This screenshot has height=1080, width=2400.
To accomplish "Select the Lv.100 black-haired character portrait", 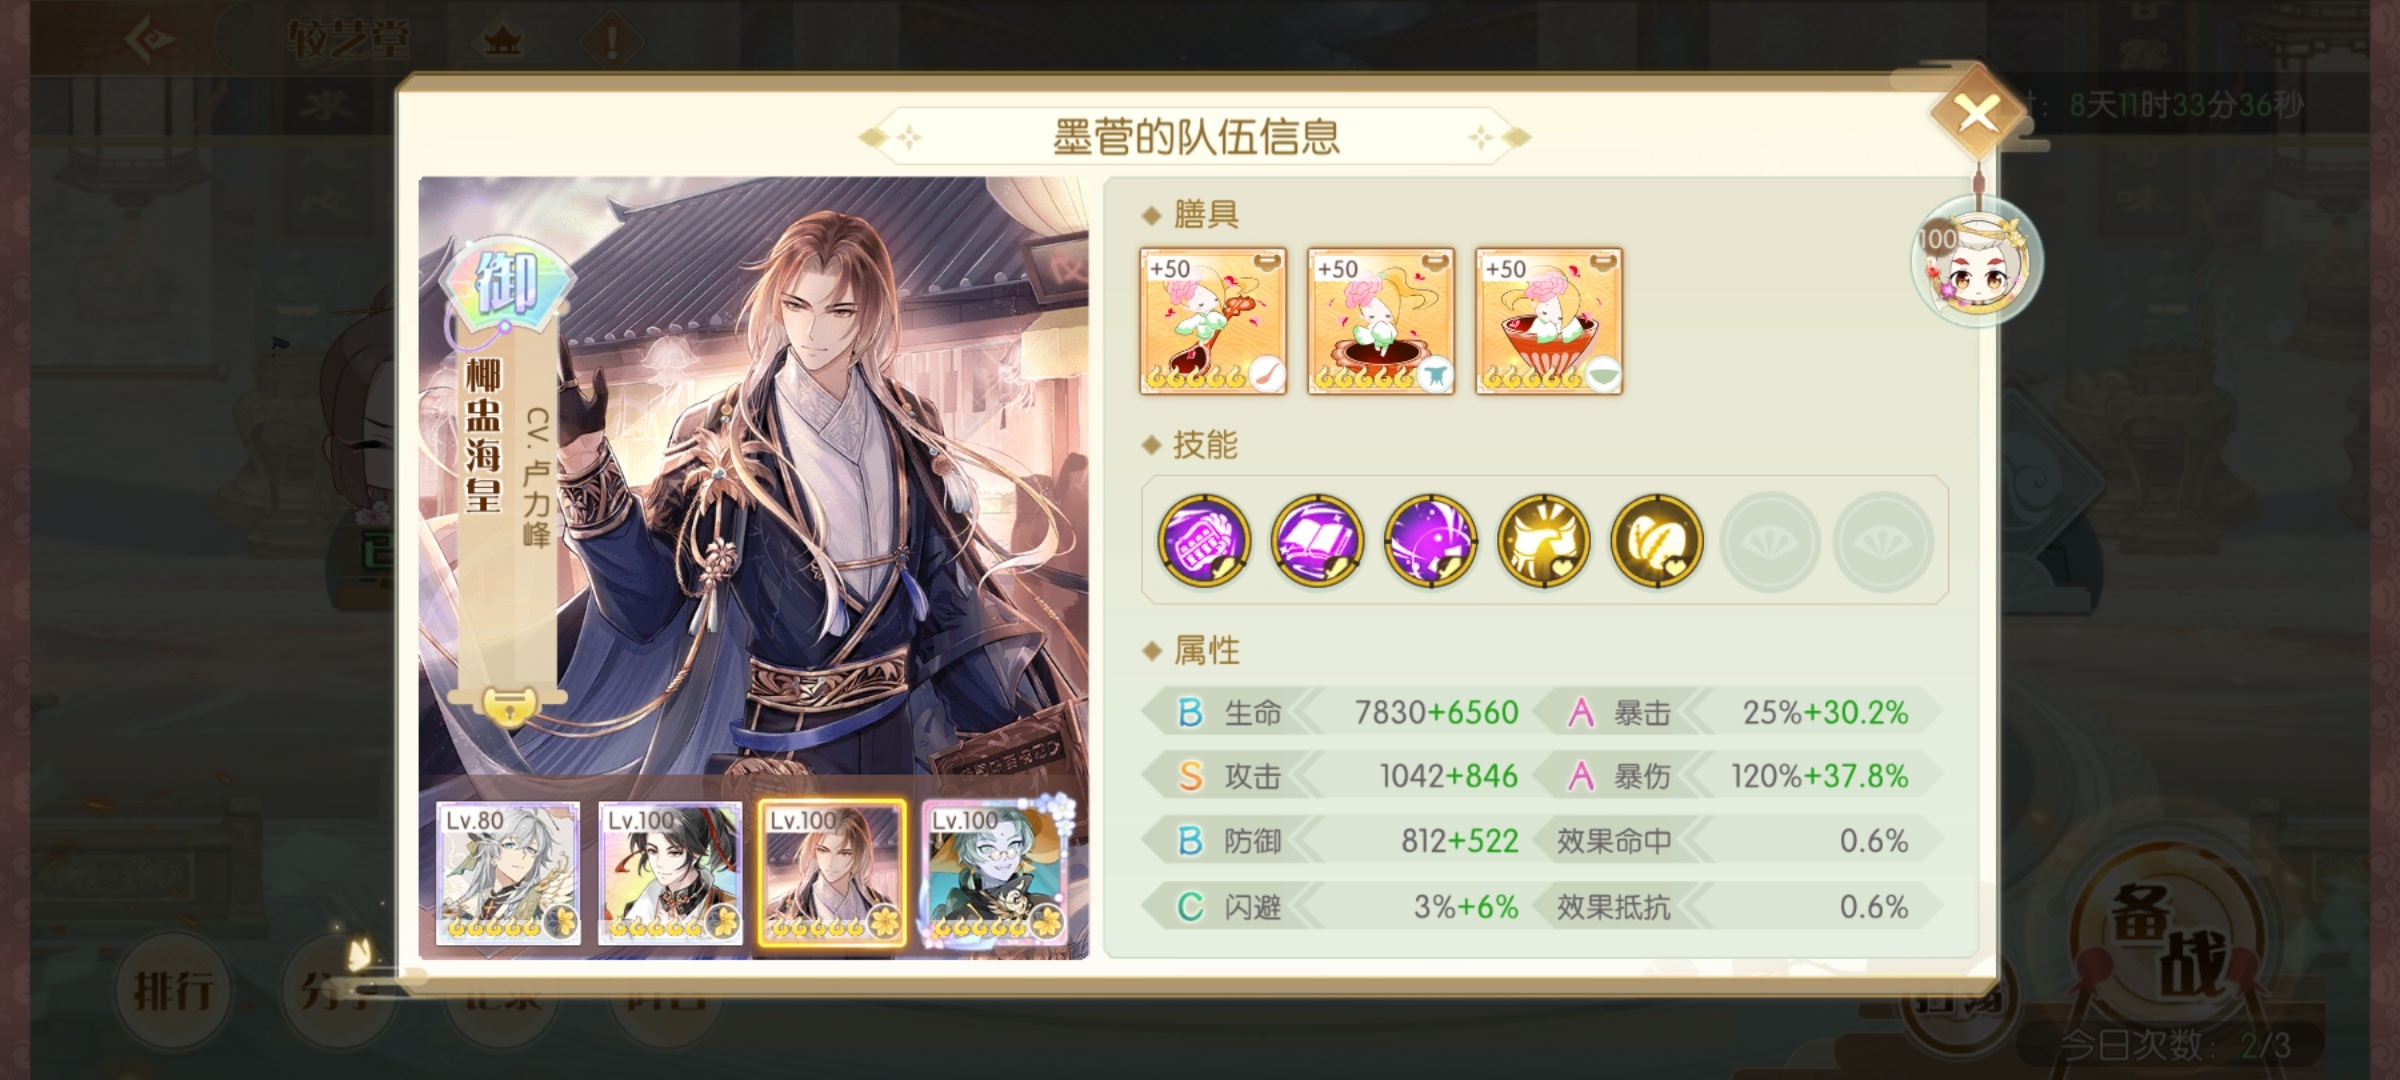I will [670, 873].
